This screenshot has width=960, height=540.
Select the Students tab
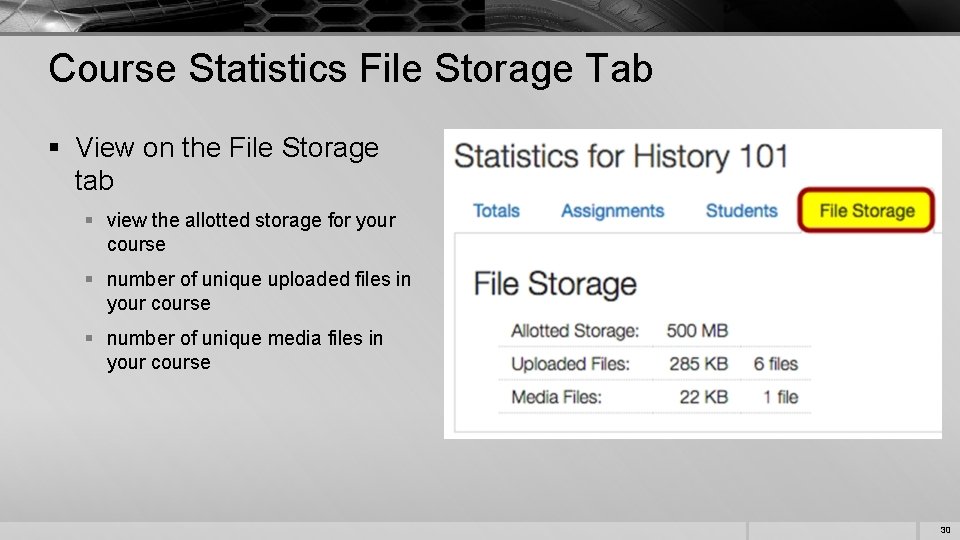pyautogui.click(x=741, y=211)
